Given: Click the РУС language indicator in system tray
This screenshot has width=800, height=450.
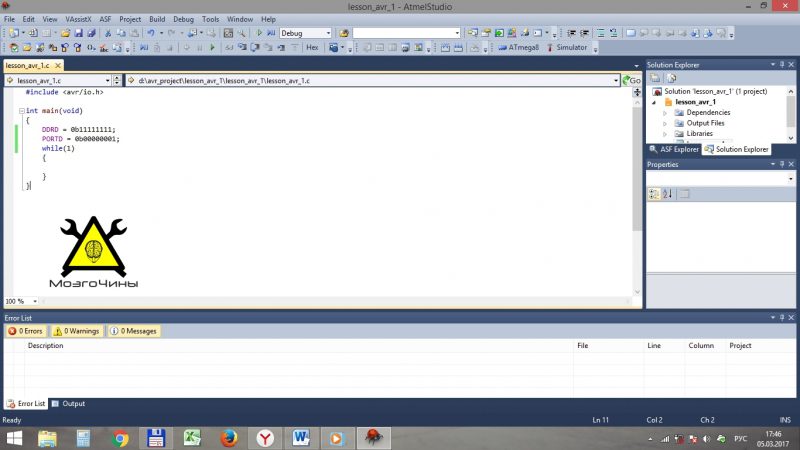Looking at the screenshot, I should click(740, 439).
